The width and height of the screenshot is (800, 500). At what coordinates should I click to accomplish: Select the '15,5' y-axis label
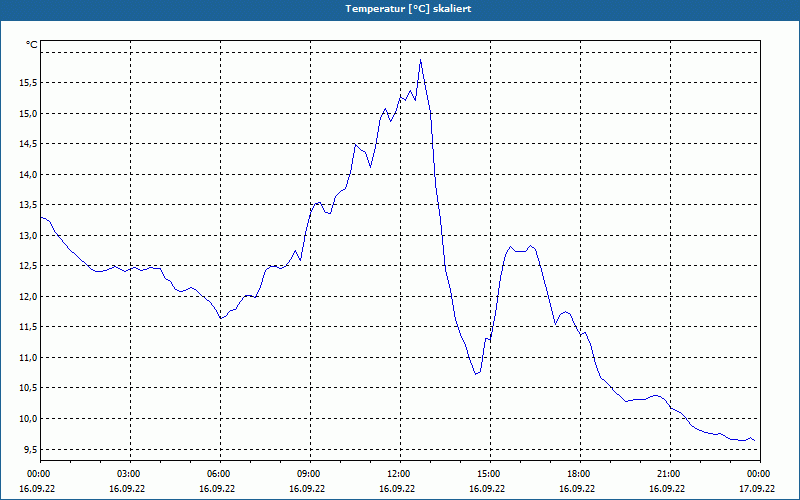coord(28,83)
